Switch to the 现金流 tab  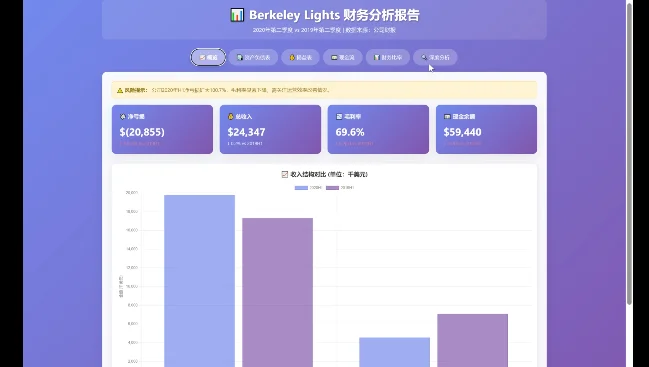(x=343, y=58)
